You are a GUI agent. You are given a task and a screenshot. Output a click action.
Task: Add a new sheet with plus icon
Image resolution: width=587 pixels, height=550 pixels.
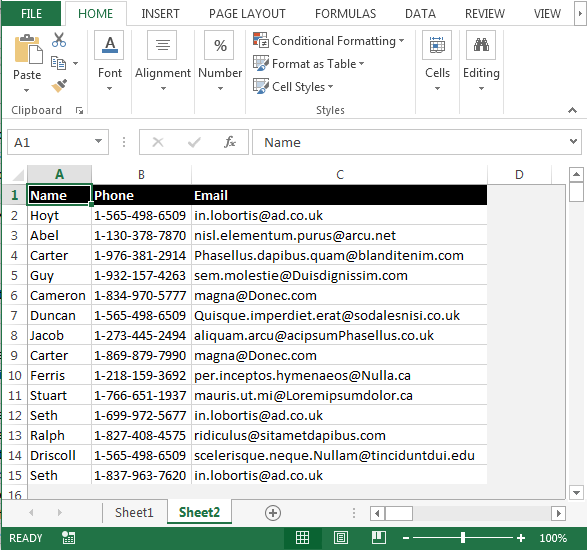coord(273,513)
